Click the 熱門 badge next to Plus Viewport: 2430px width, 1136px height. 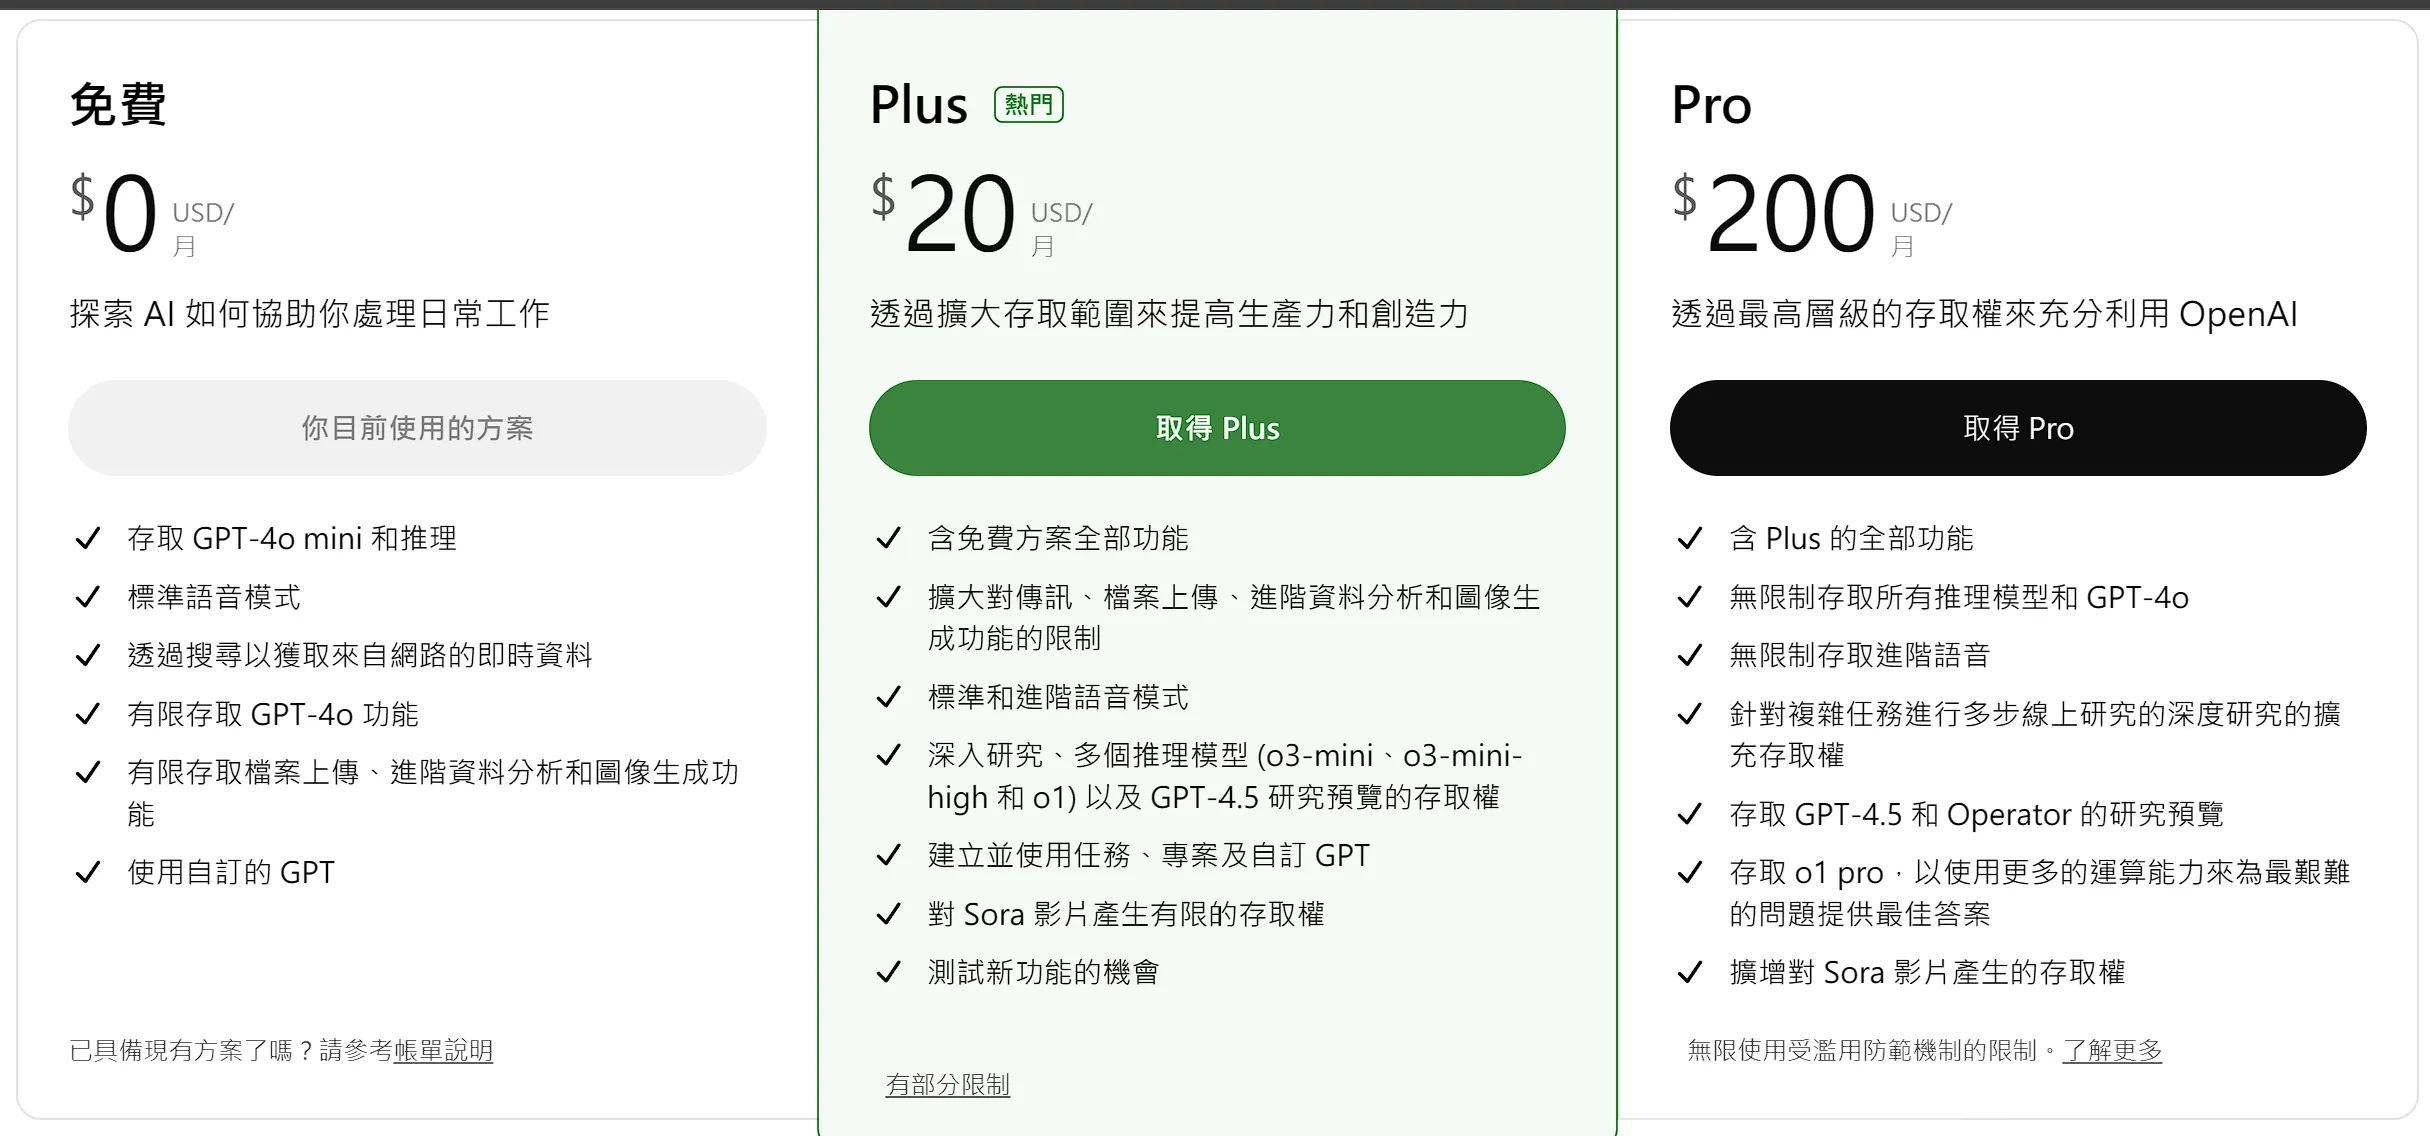[x=1028, y=104]
